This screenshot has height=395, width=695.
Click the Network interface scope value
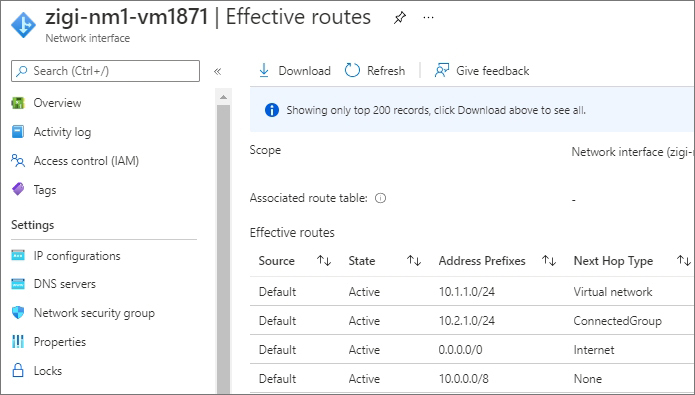(x=633, y=152)
